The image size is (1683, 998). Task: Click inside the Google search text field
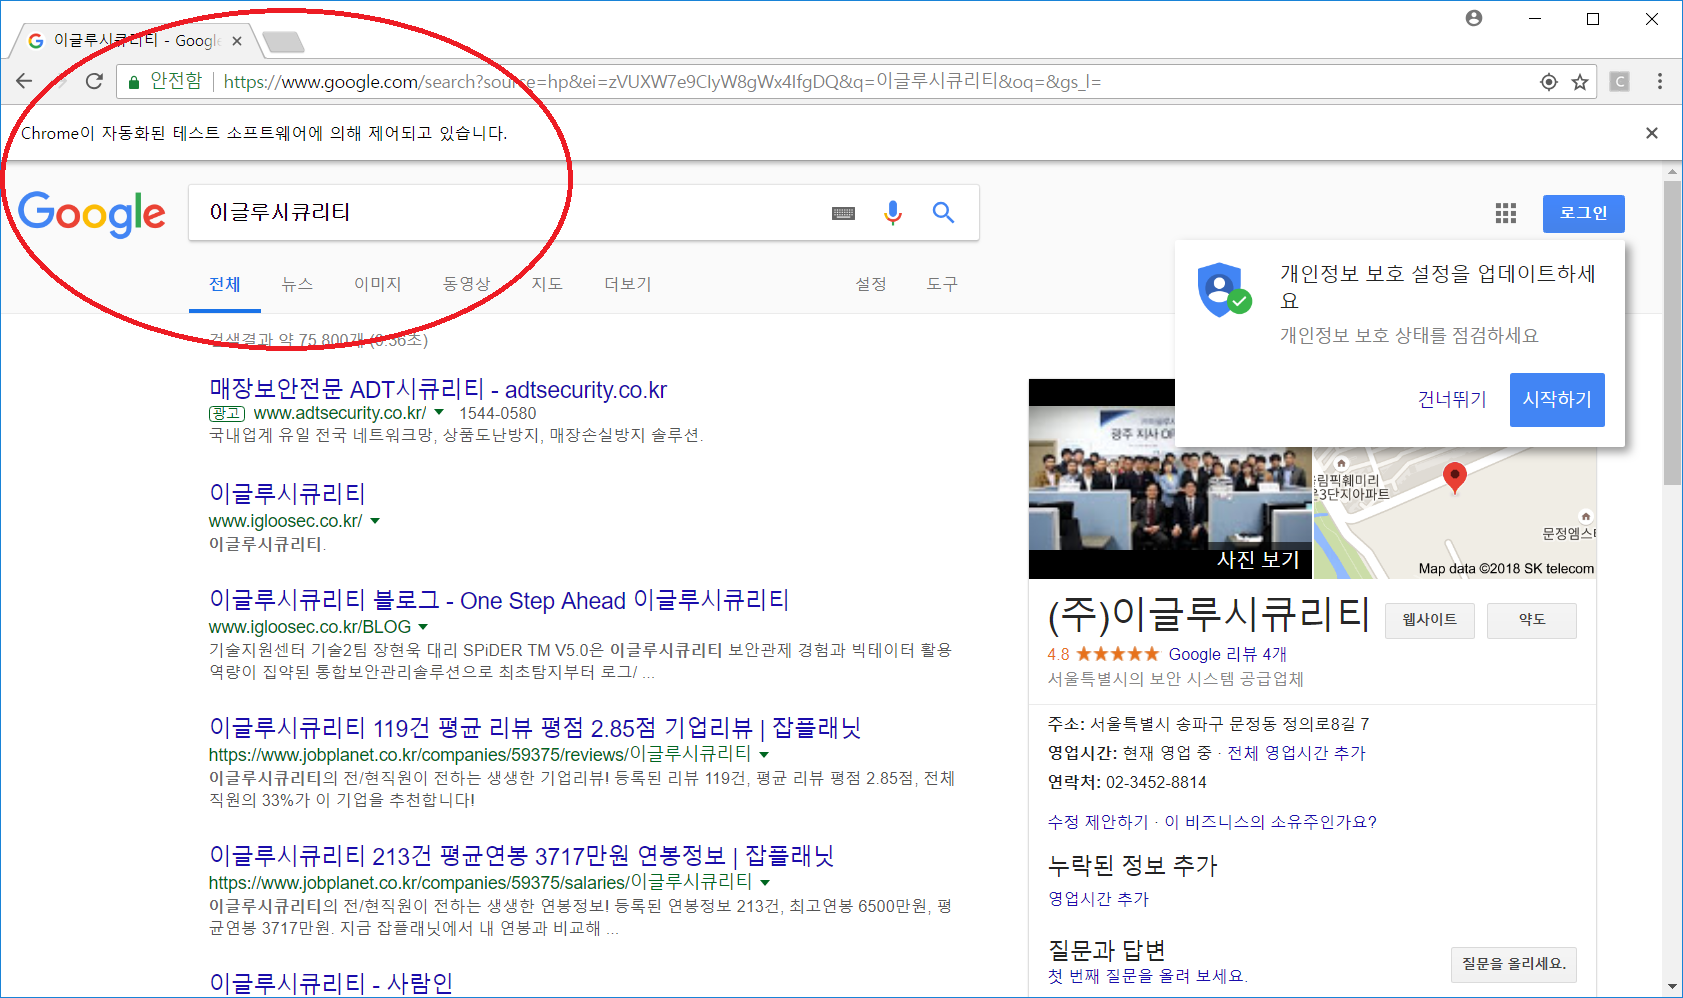coord(510,212)
